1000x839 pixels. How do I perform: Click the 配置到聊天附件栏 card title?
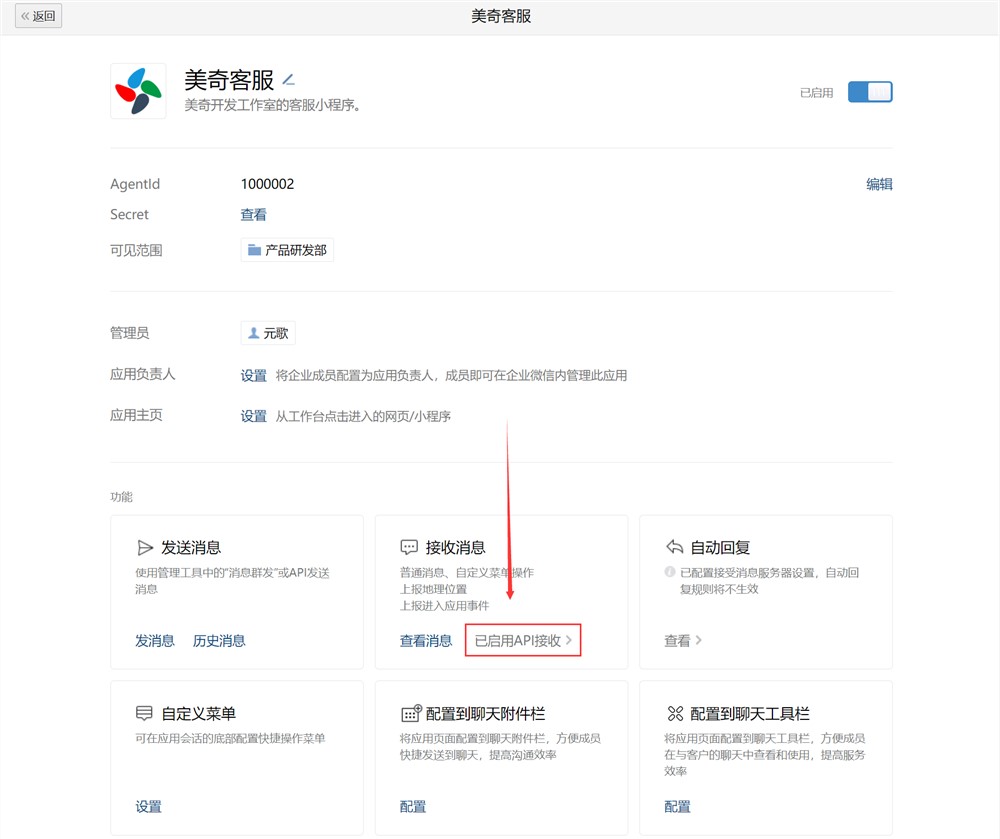coord(485,713)
